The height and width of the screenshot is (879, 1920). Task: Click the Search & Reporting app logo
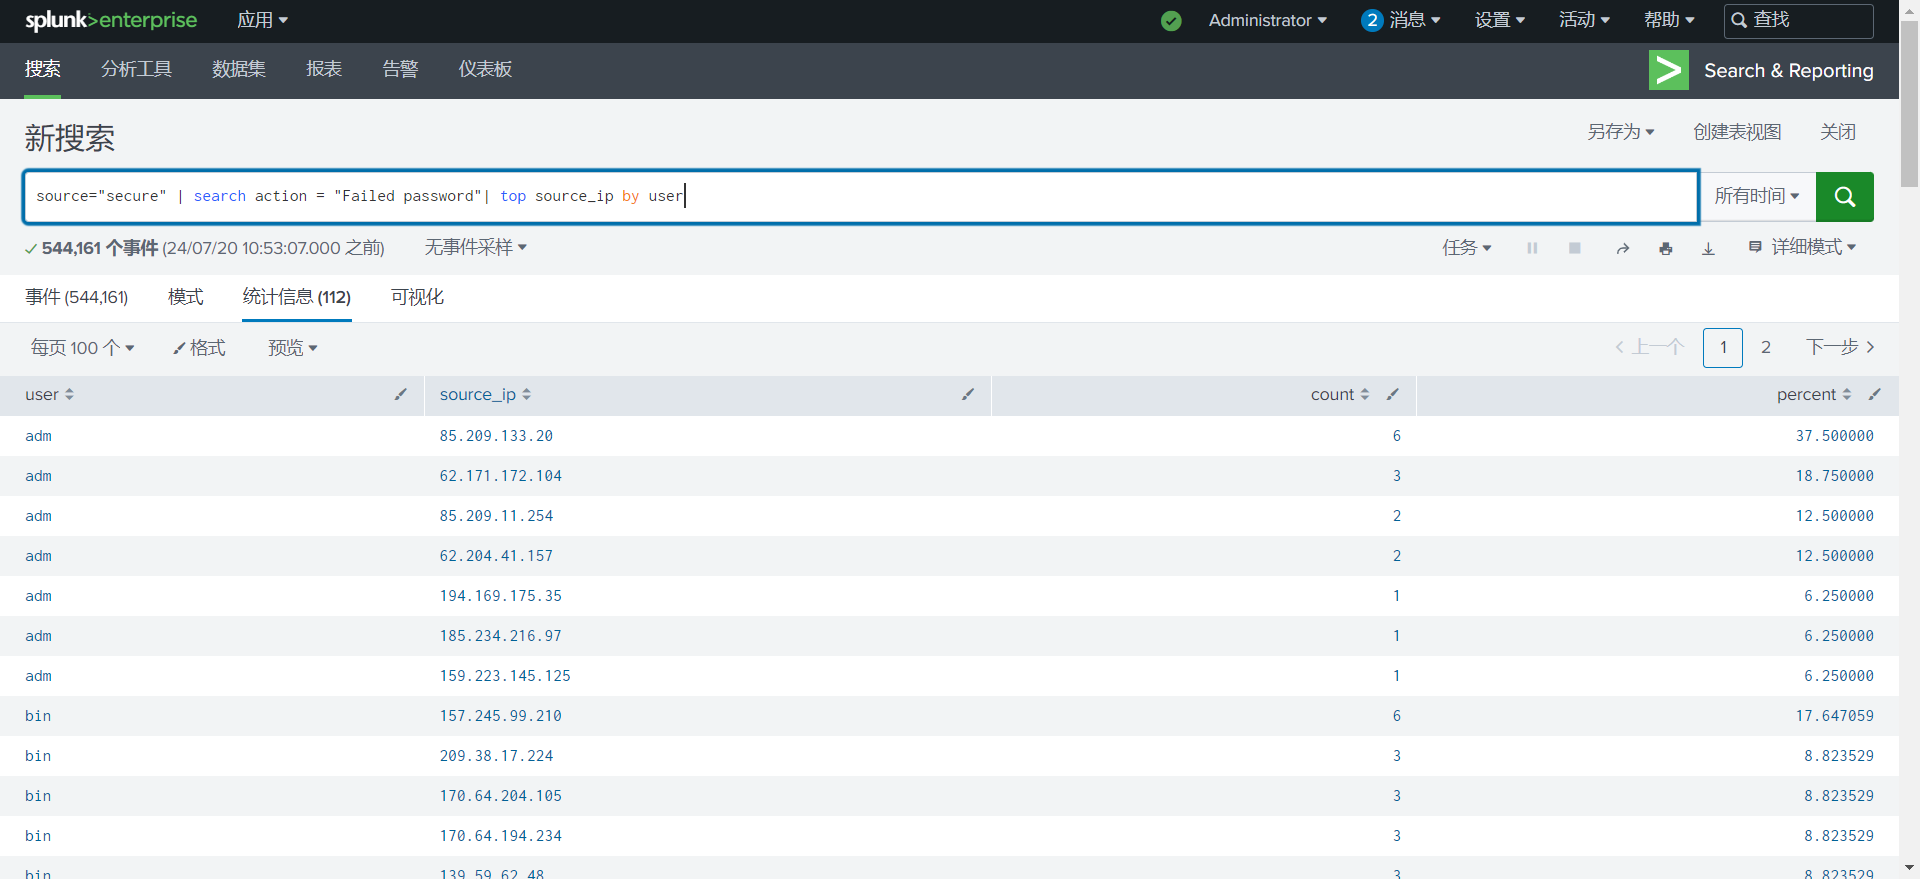pyautogui.click(x=1668, y=70)
